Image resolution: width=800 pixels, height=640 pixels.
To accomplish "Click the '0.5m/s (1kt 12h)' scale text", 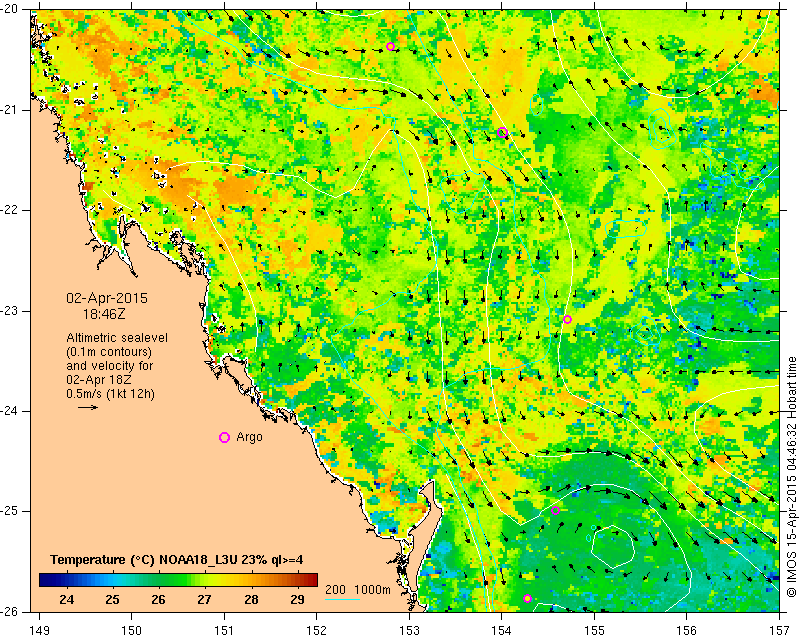I will coord(111,394).
